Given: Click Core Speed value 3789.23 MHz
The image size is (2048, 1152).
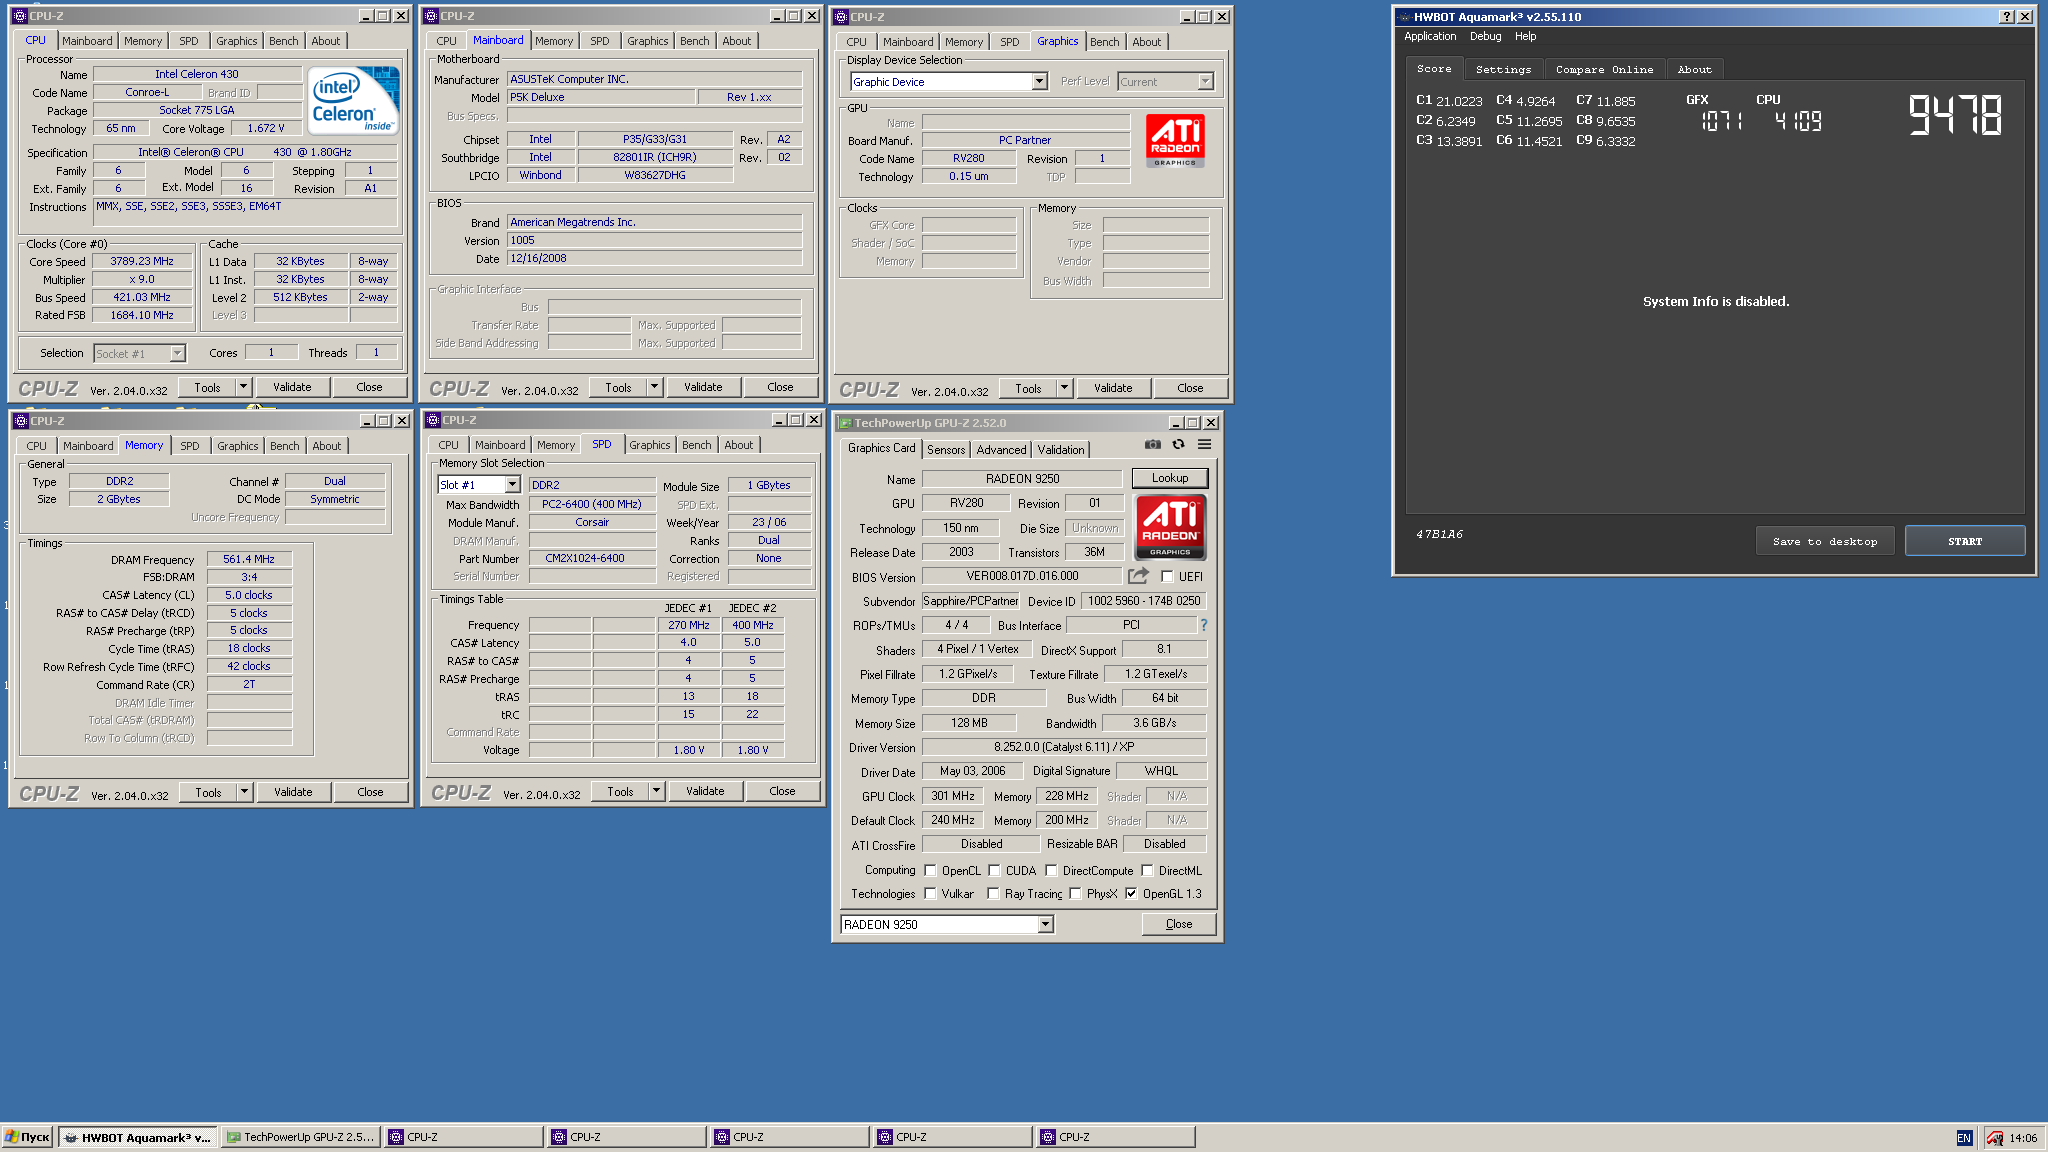Looking at the screenshot, I should [142, 261].
